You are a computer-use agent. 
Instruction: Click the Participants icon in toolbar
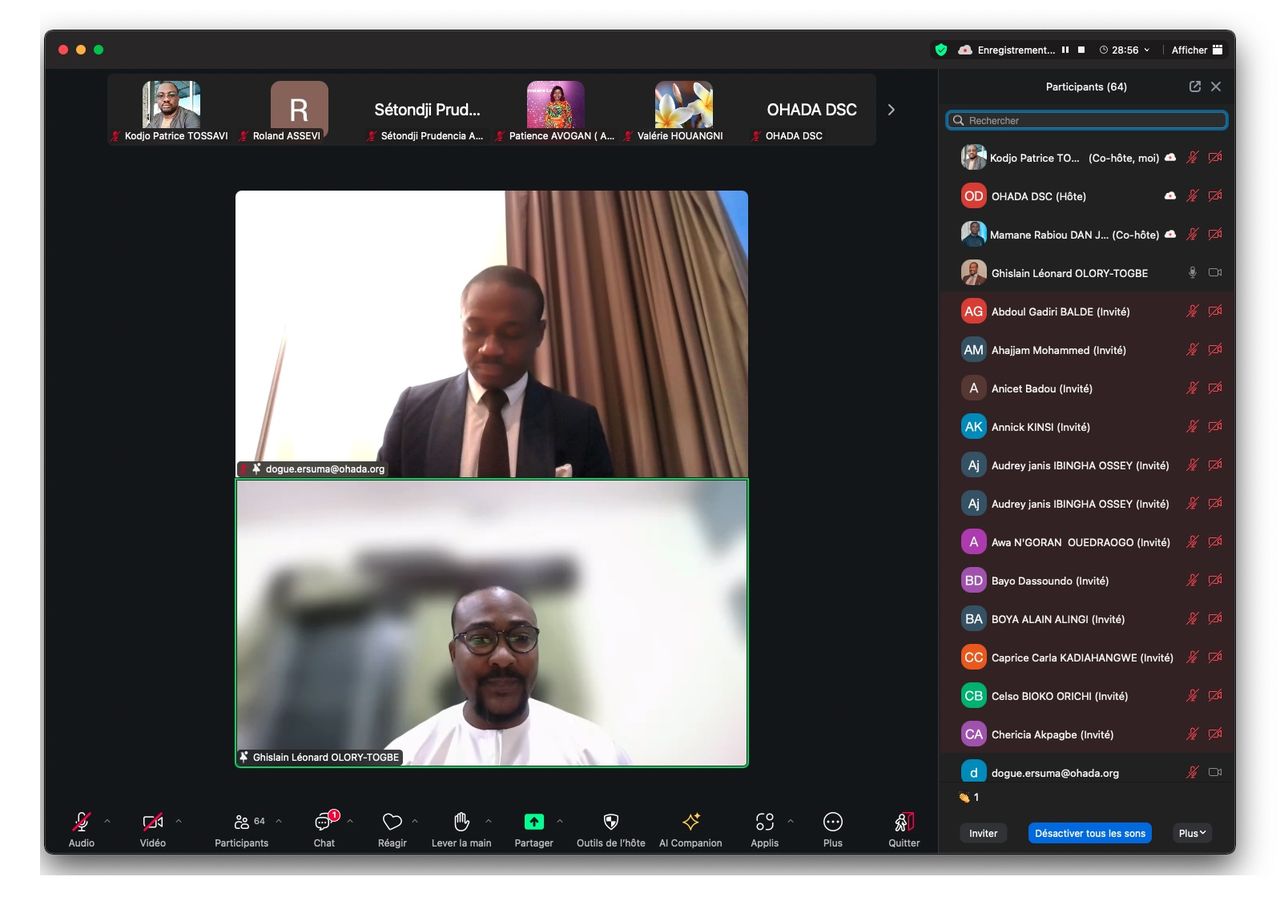click(x=241, y=822)
